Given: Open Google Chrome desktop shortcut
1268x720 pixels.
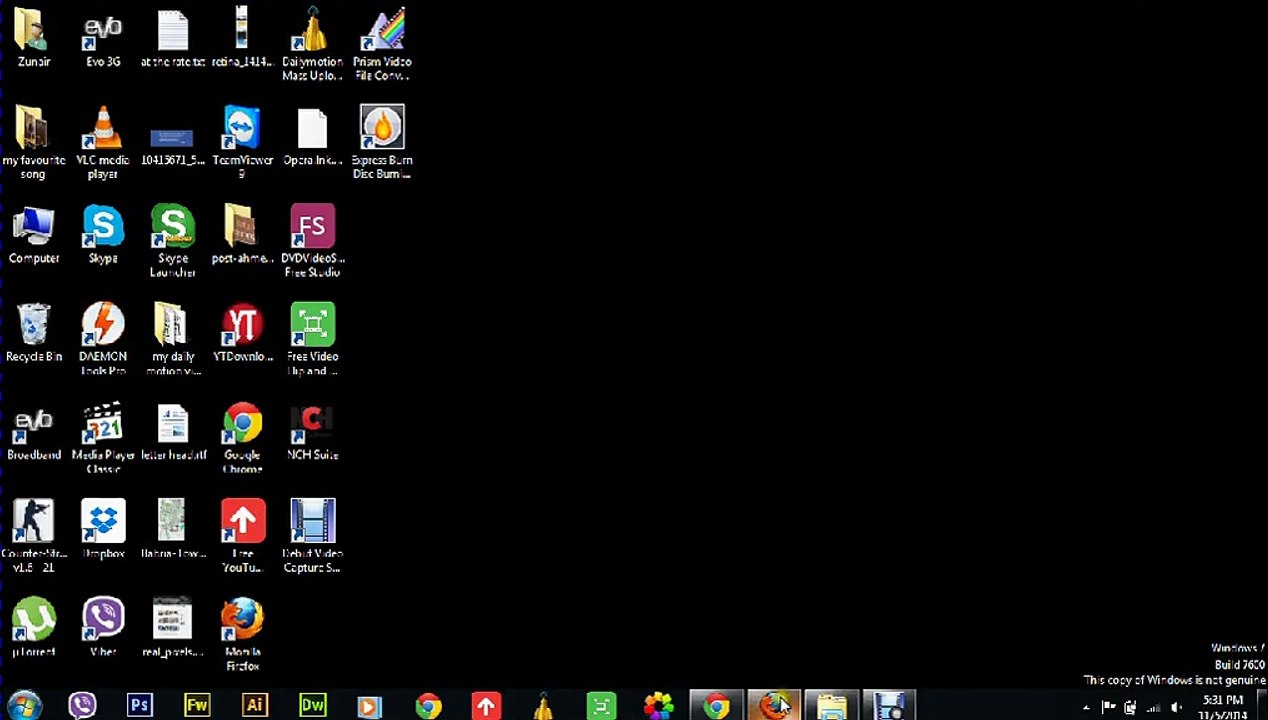Looking at the screenshot, I should [x=242, y=438].
